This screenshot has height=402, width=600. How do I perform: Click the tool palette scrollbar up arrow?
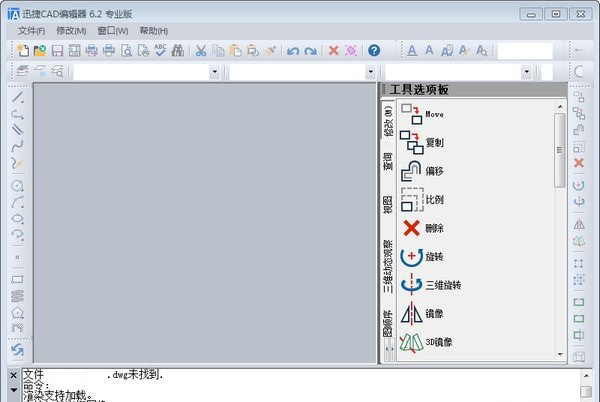pos(560,107)
